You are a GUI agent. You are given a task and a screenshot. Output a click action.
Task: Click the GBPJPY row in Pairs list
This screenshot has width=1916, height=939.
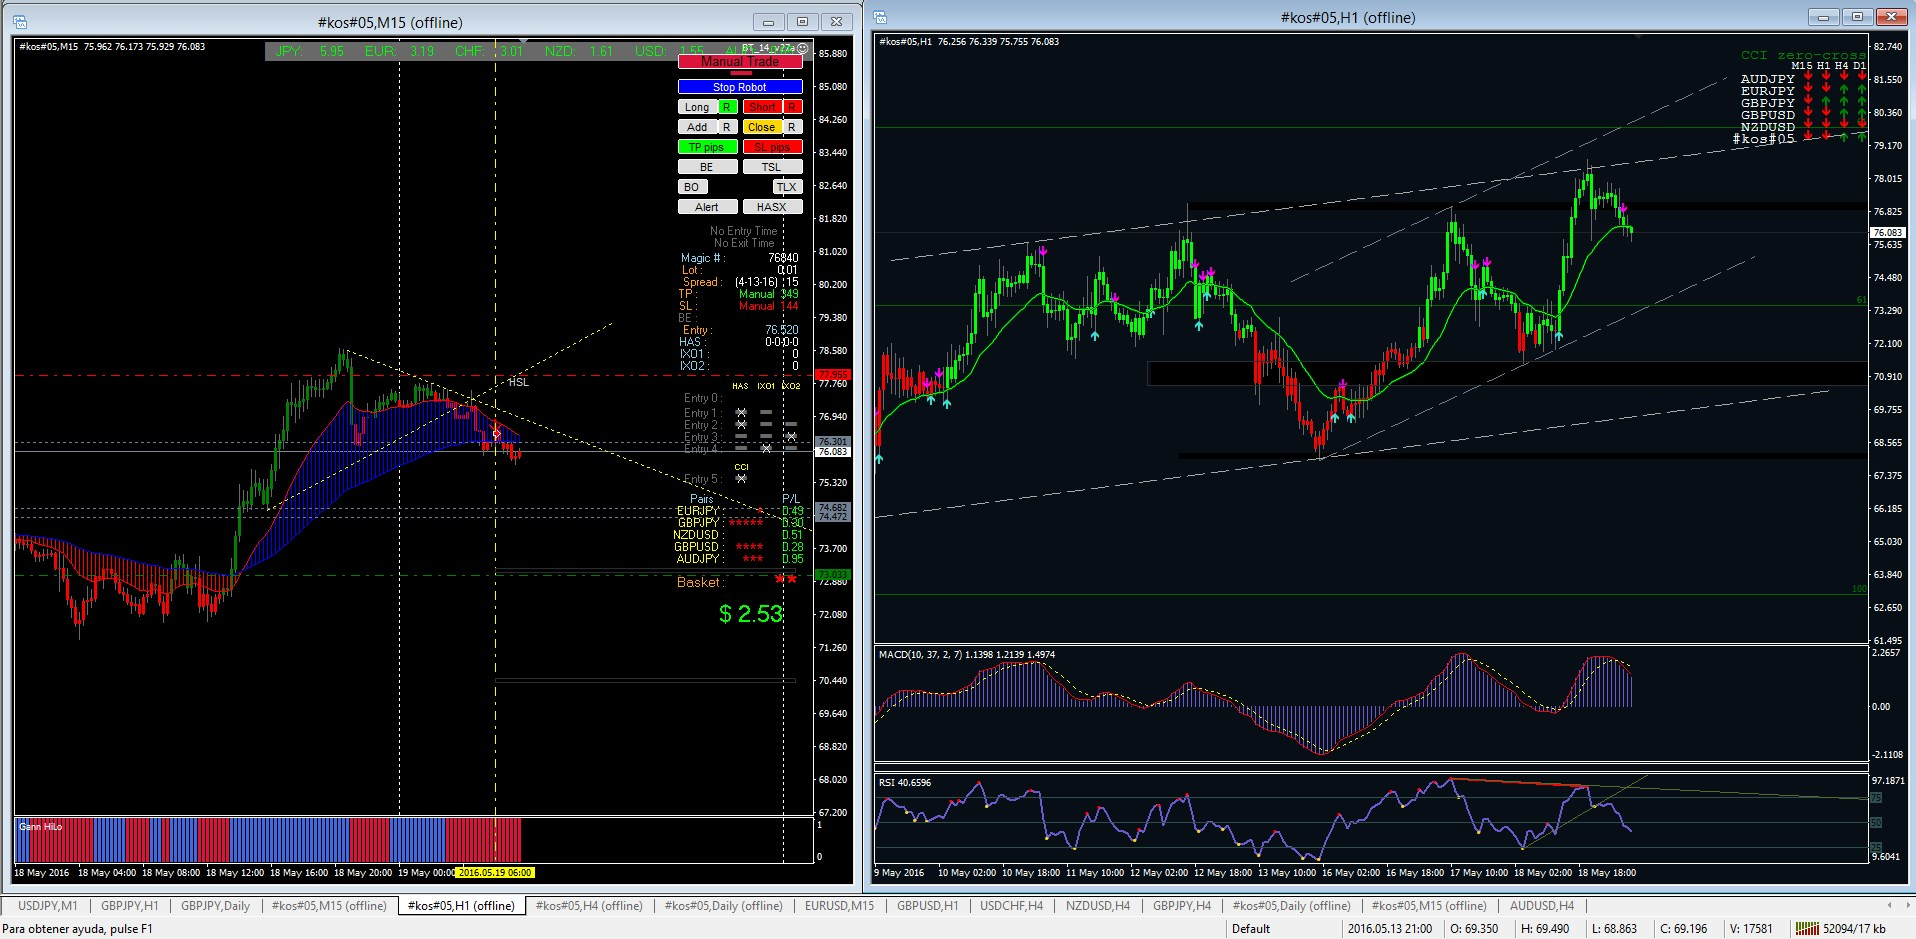coord(740,523)
